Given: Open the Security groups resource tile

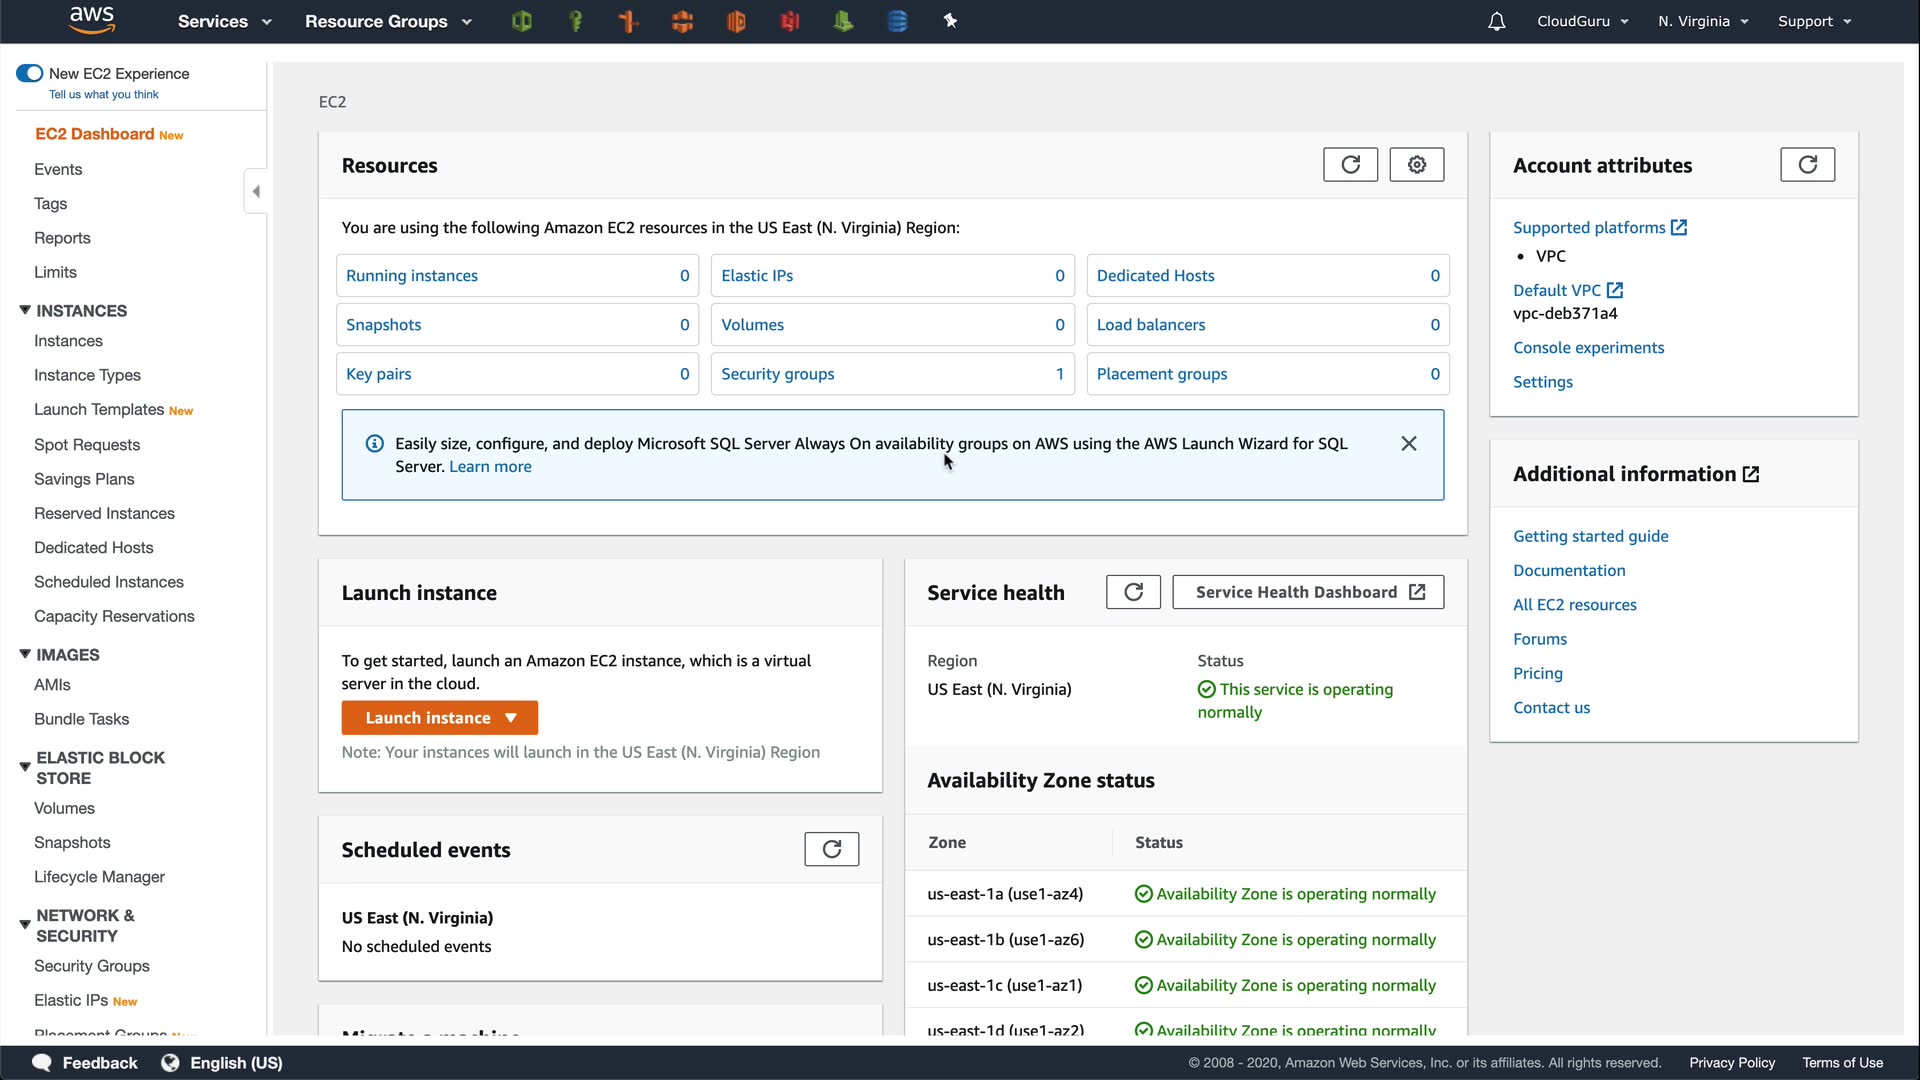Looking at the screenshot, I should [777, 374].
